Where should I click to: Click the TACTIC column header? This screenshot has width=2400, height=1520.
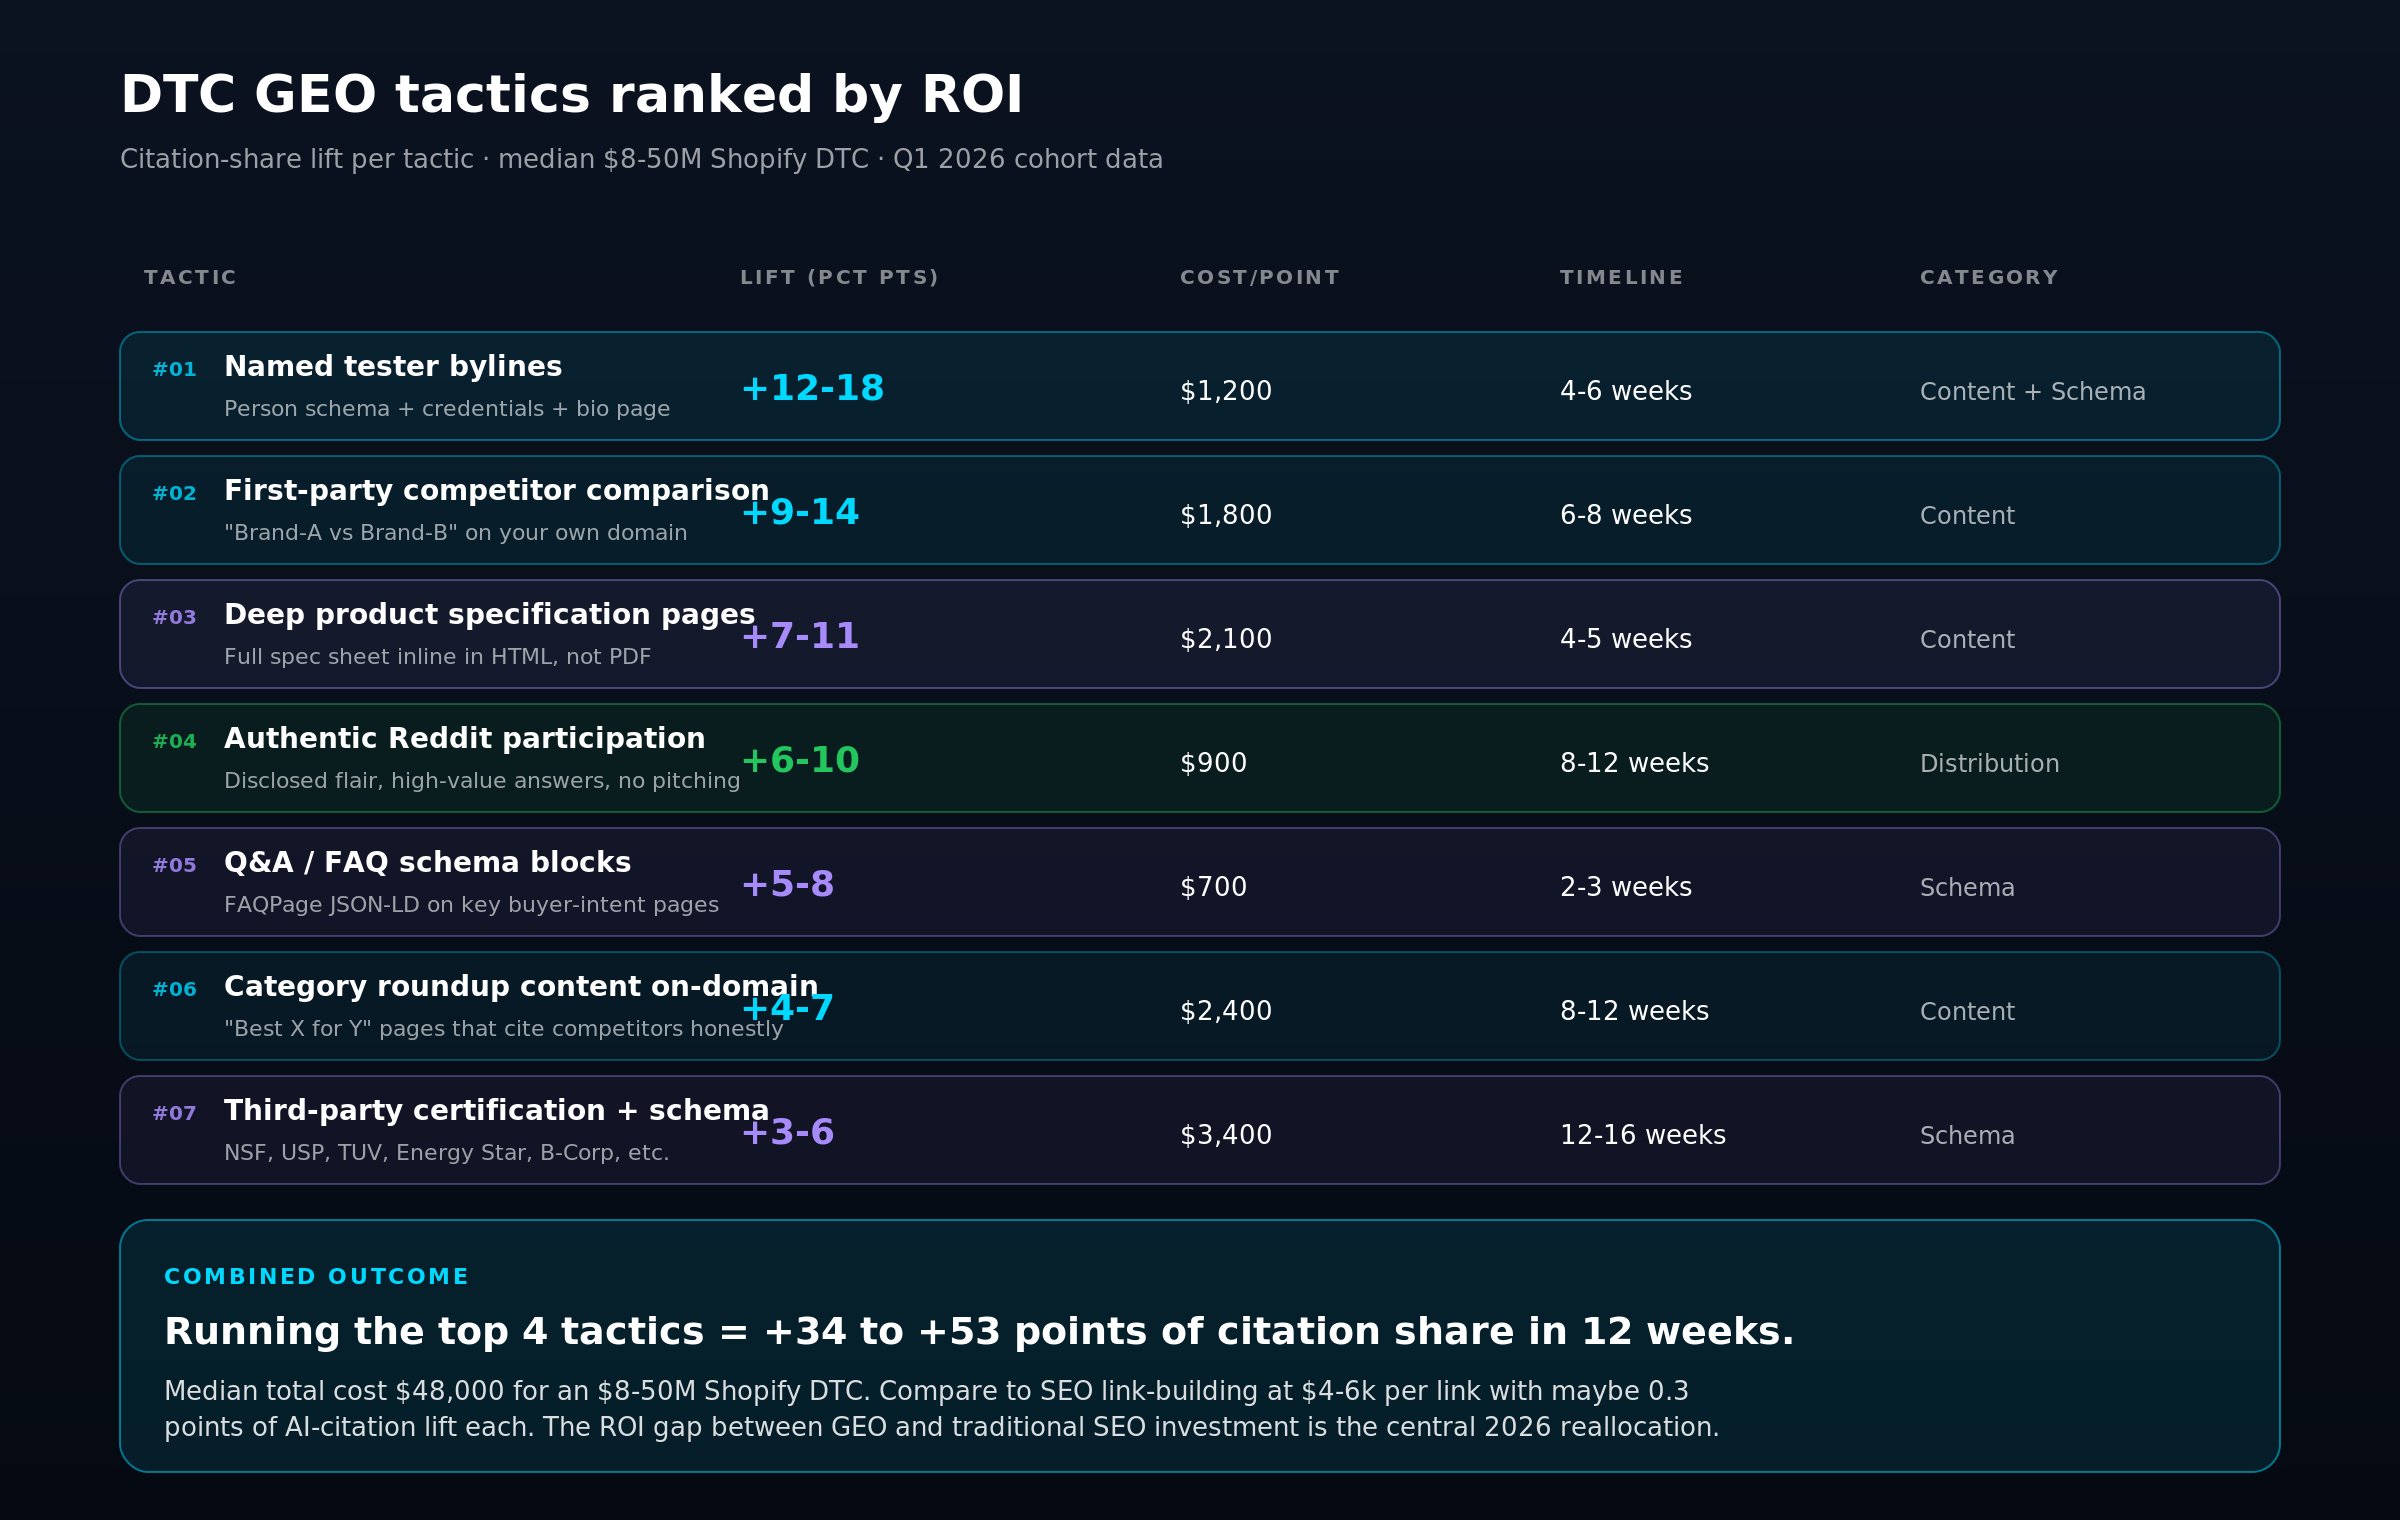click(190, 278)
